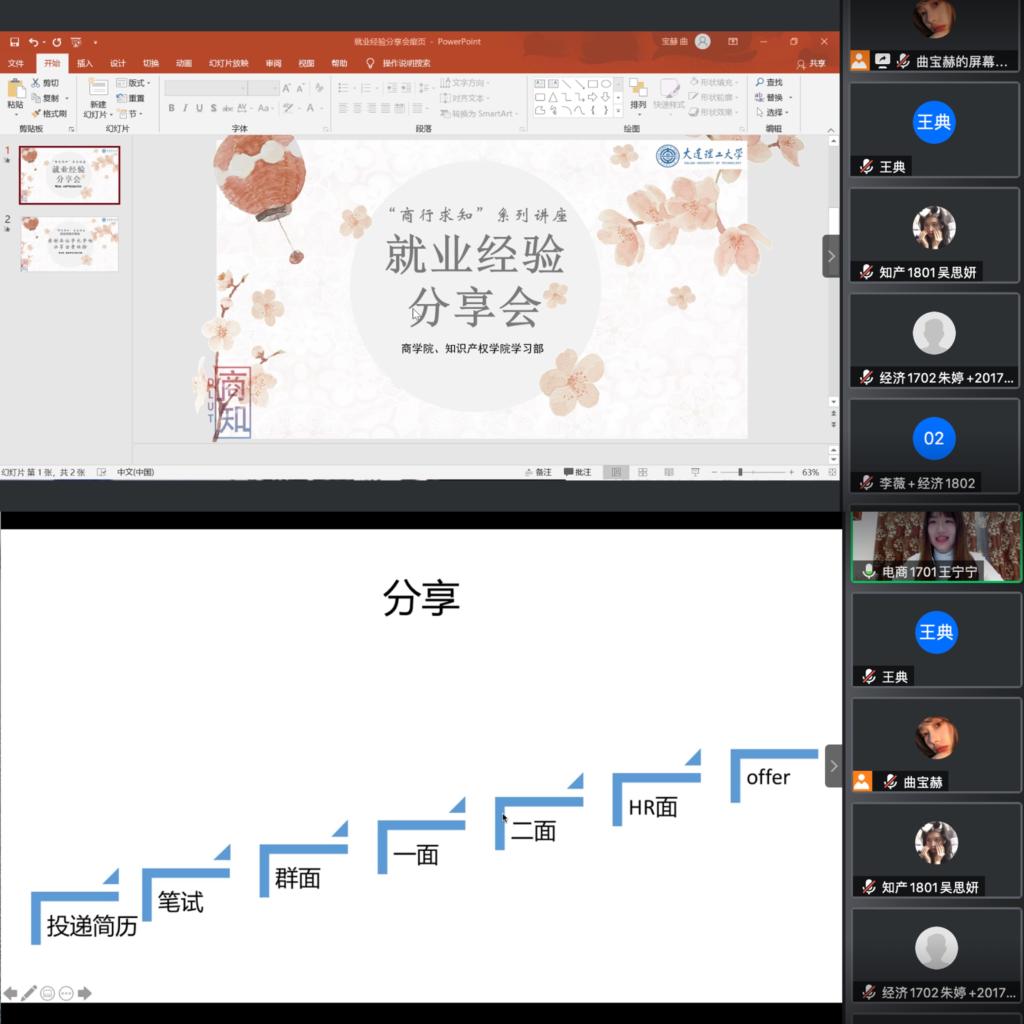Expand the Select (选择) dropdown
The height and width of the screenshot is (1024, 1024).
pyautogui.click(x=775, y=113)
